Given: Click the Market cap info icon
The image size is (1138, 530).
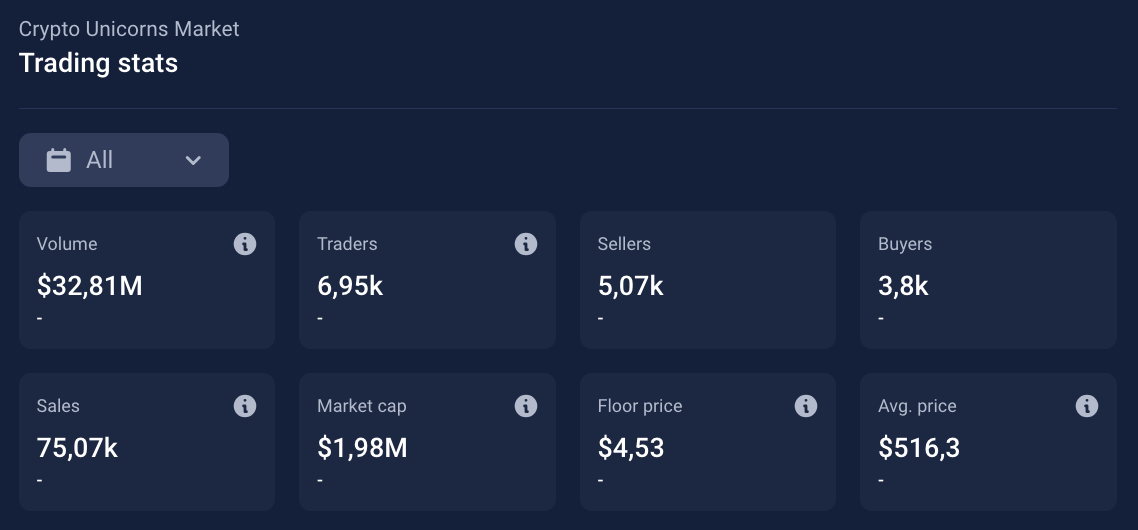Looking at the screenshot, I should coord(525,406).
